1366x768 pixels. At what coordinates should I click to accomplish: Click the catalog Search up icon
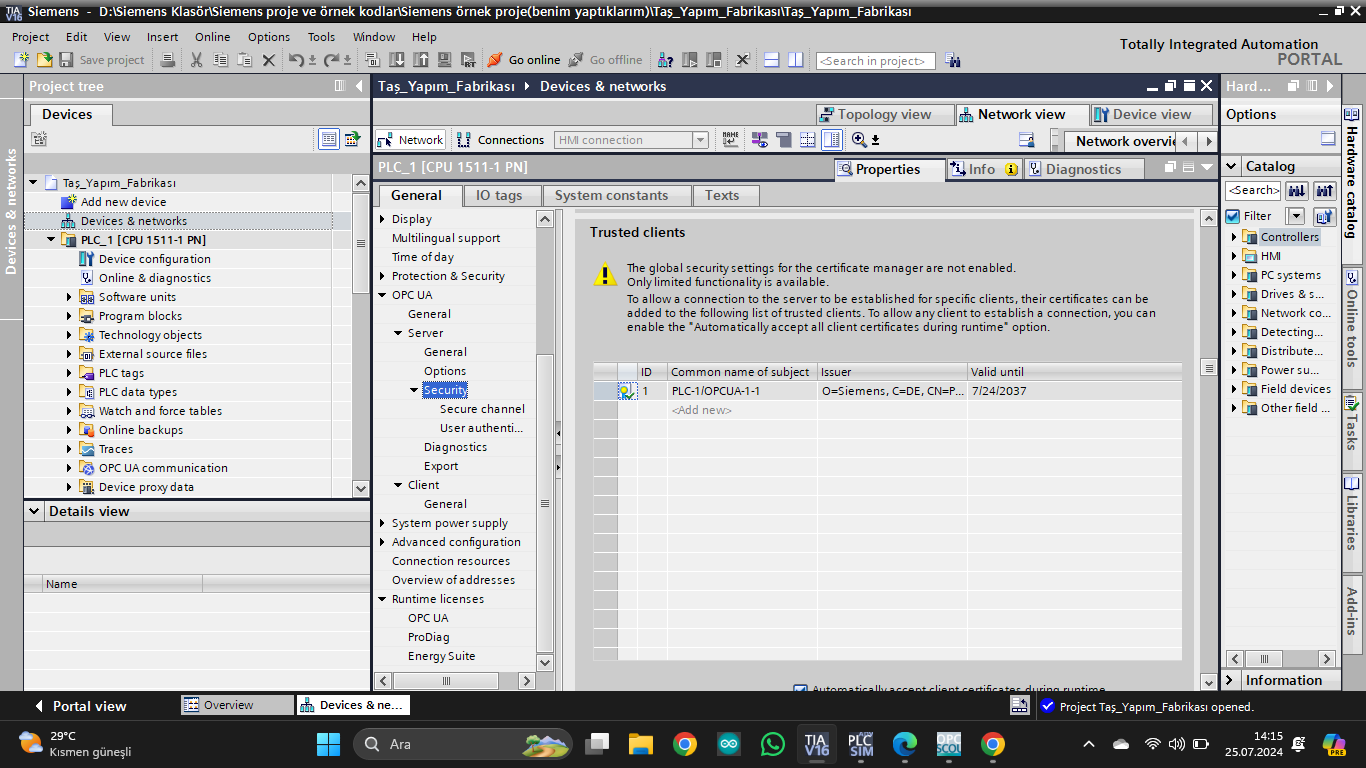(x=1325, y=190)
